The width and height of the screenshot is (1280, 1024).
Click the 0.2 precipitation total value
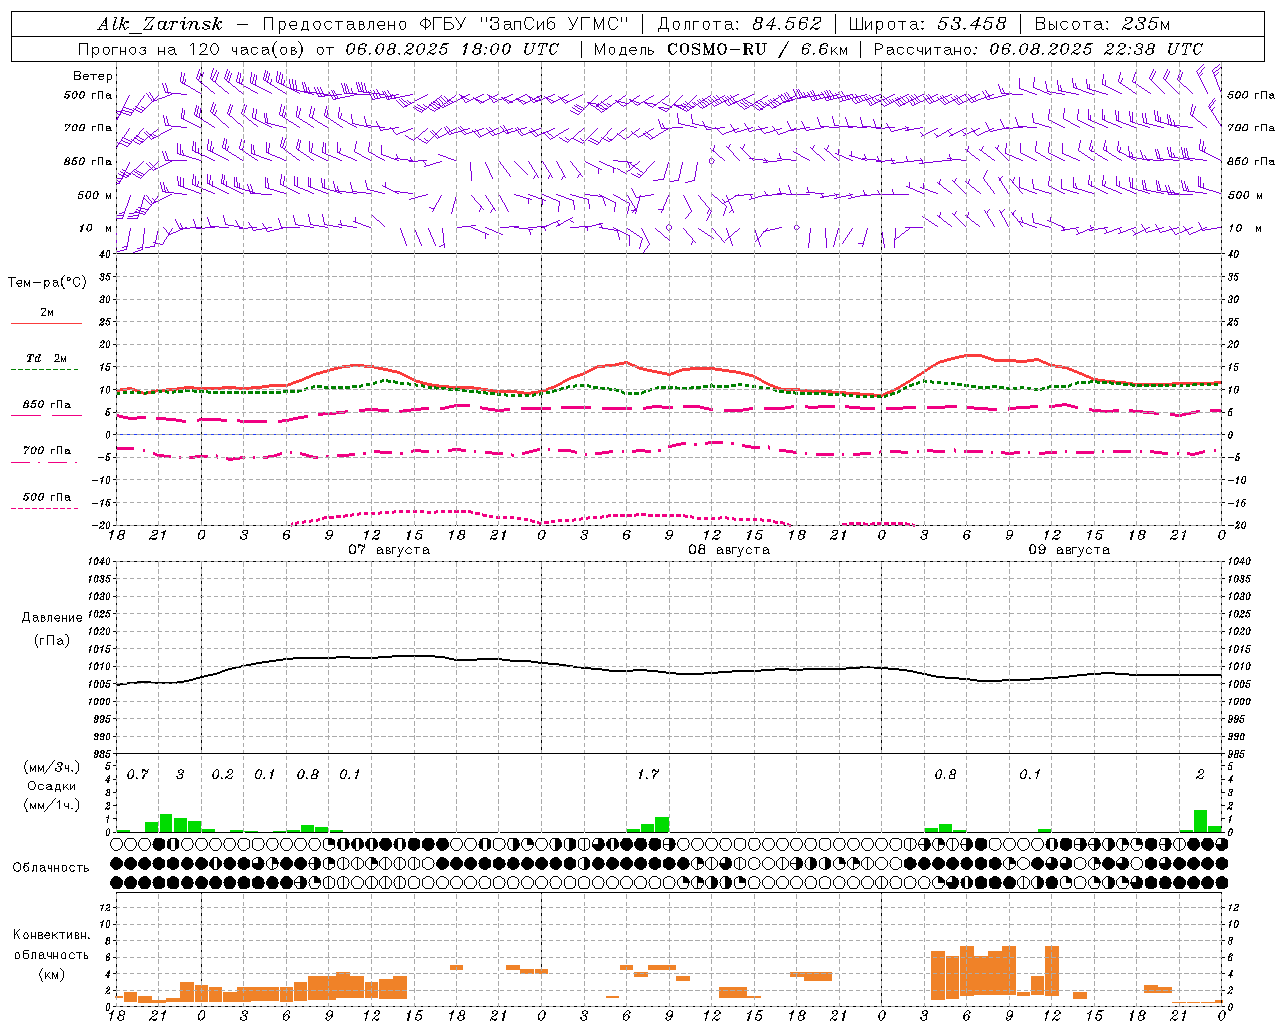pyautogui.click(x=222, y=774)
